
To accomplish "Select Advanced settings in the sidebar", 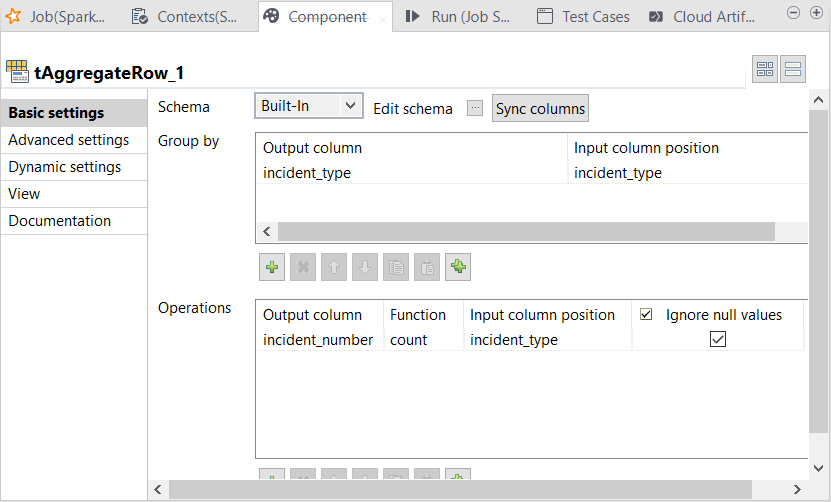I will [x=68, y=140].
